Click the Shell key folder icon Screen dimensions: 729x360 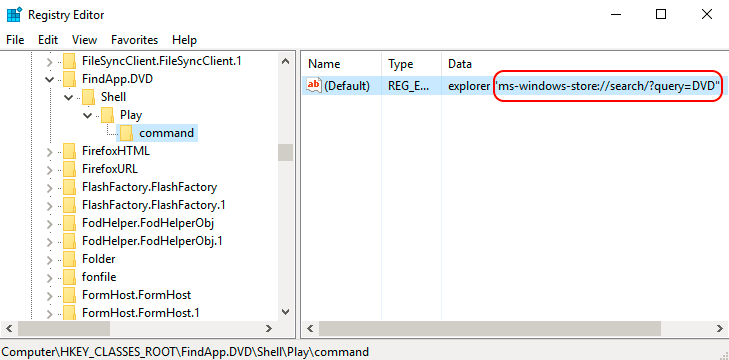tap(88, 97)
